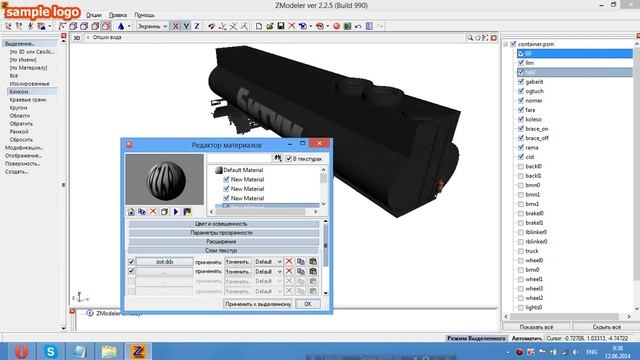Toggle the Y axis constraint button
The width and height of the screenshot is (640, 360).
pos(186,26)
